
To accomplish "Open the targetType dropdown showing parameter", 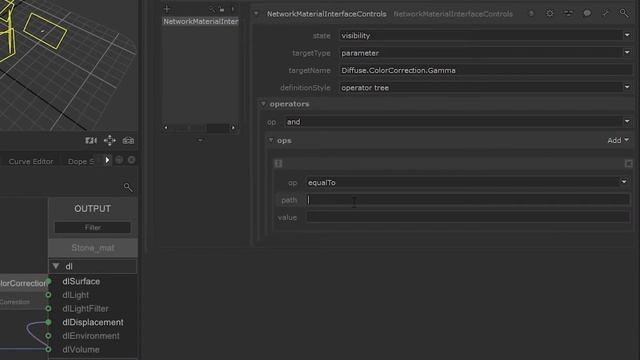I will click(486, 53).
